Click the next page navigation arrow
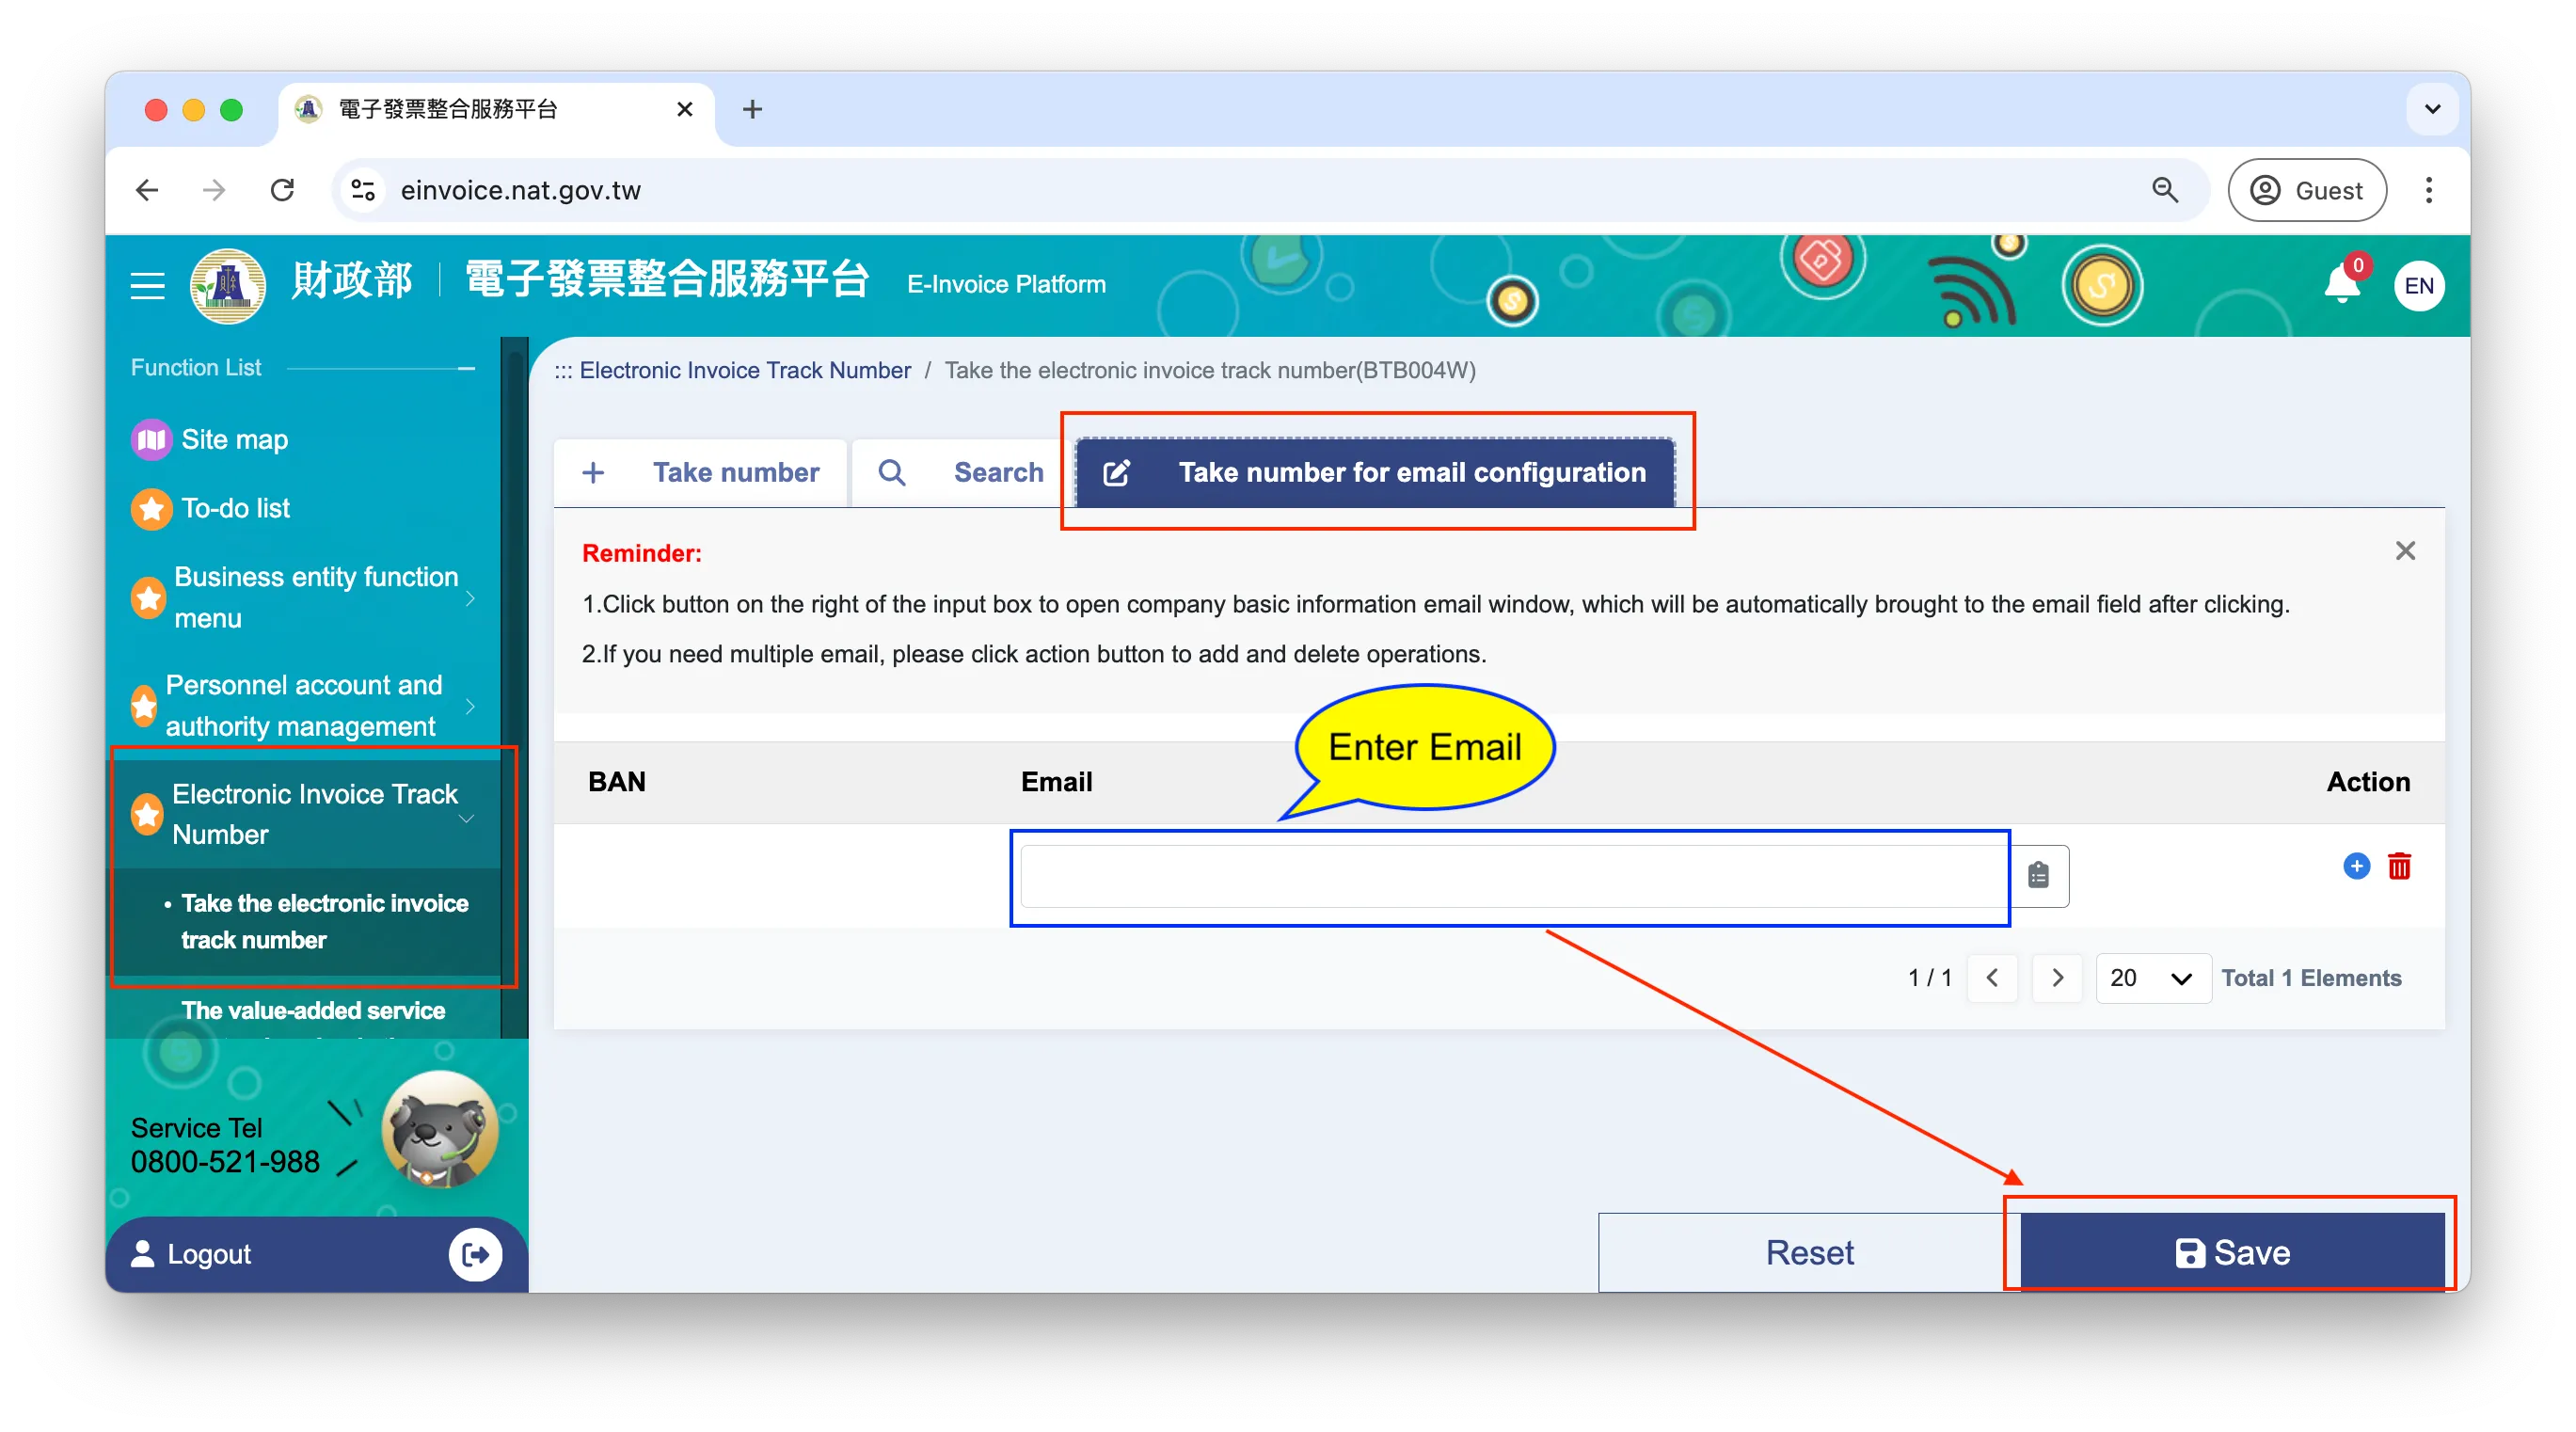Viewport: 2576px width, 1432px height. tap(2058, 976)
